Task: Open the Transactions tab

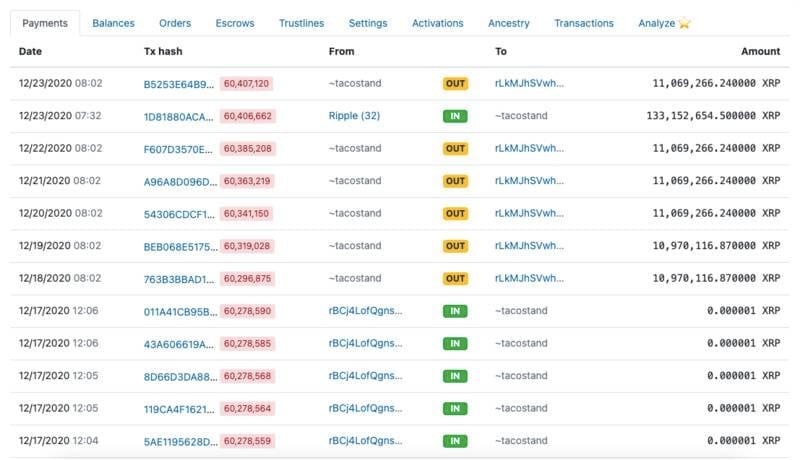Action: (x=584, y=23)
